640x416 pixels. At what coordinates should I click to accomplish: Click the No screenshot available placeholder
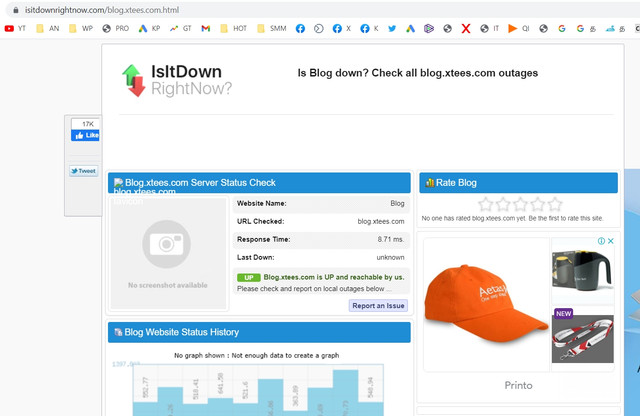[x=168, y=254]
